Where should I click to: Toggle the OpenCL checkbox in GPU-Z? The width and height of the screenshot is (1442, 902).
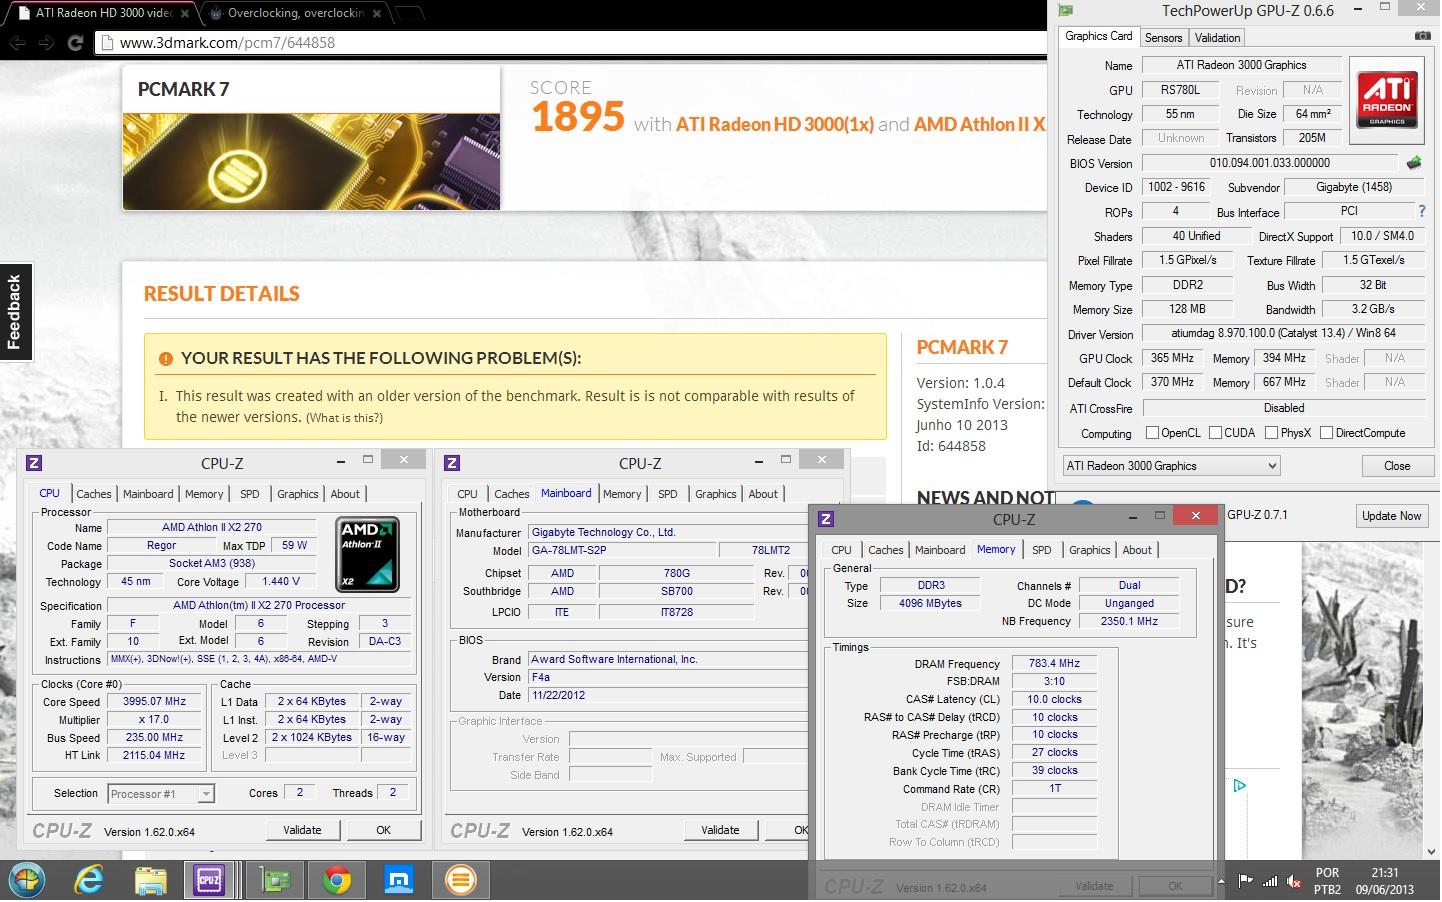(1152, 433)
